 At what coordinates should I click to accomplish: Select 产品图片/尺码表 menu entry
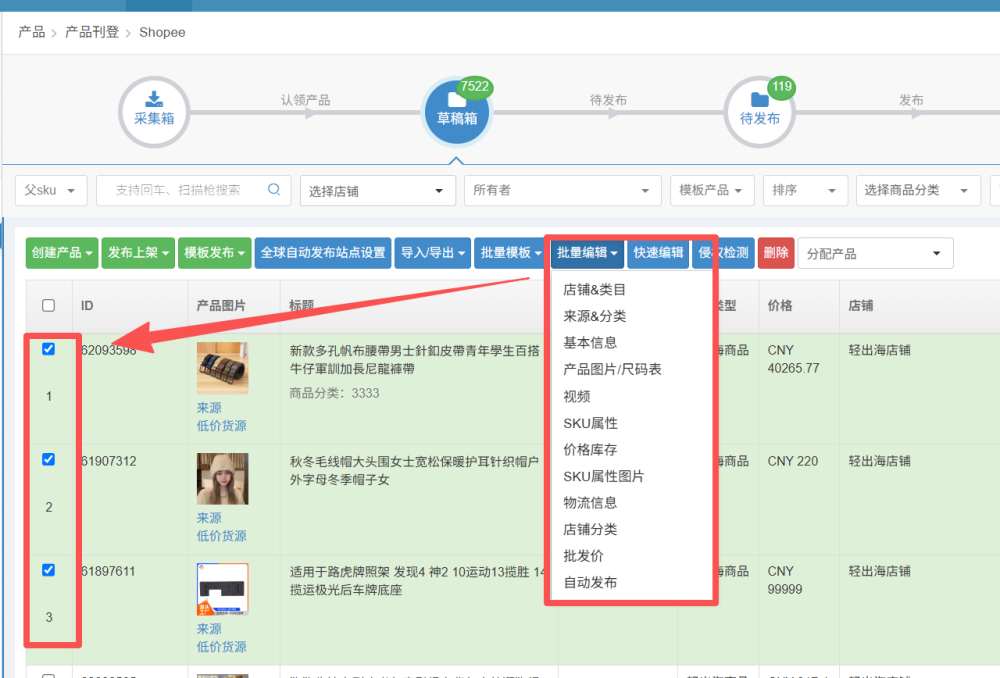612,369
